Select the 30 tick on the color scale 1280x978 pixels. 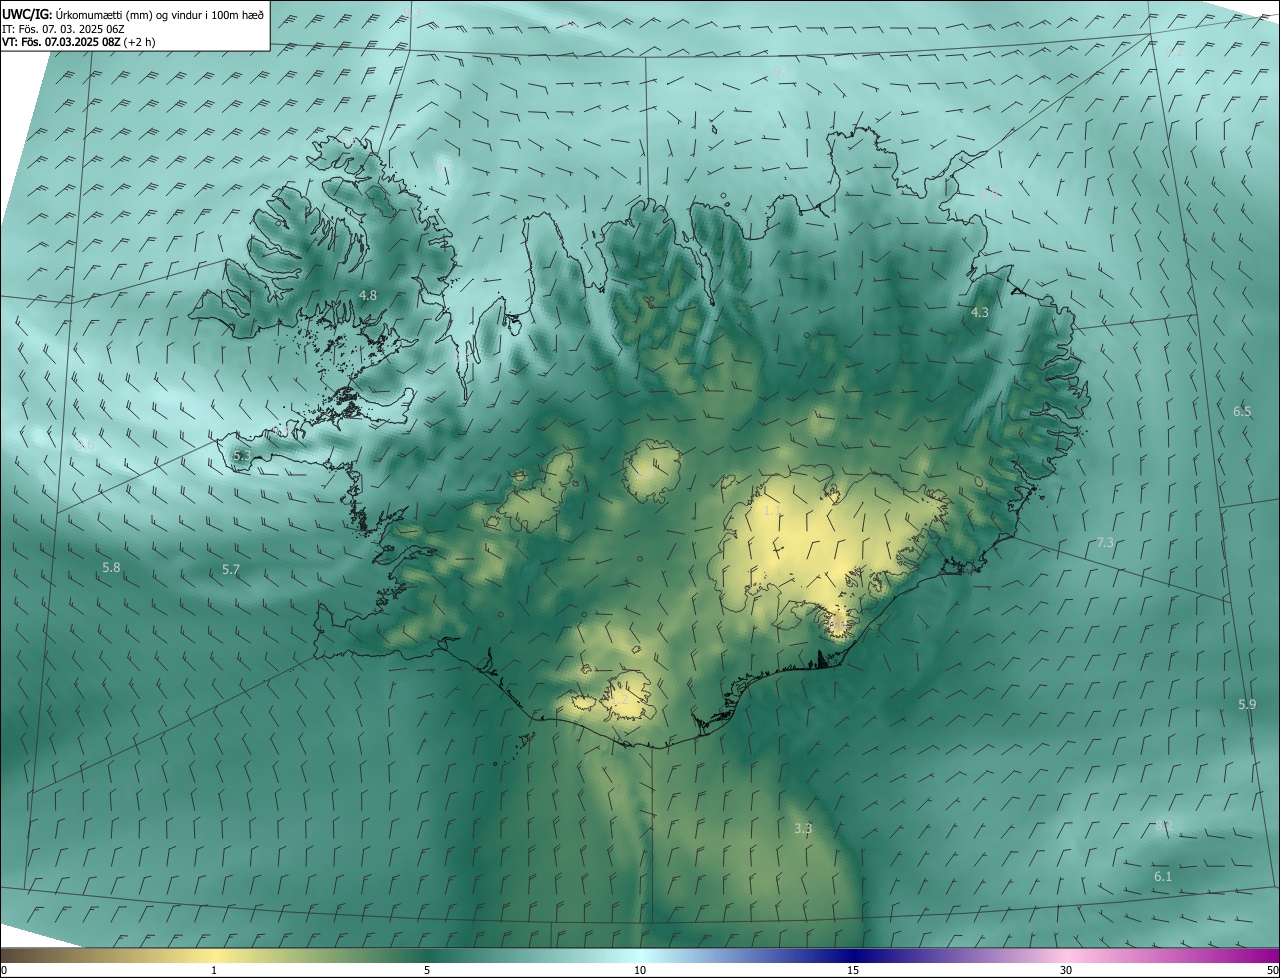pyautogui.click(x=1066, y=970)
